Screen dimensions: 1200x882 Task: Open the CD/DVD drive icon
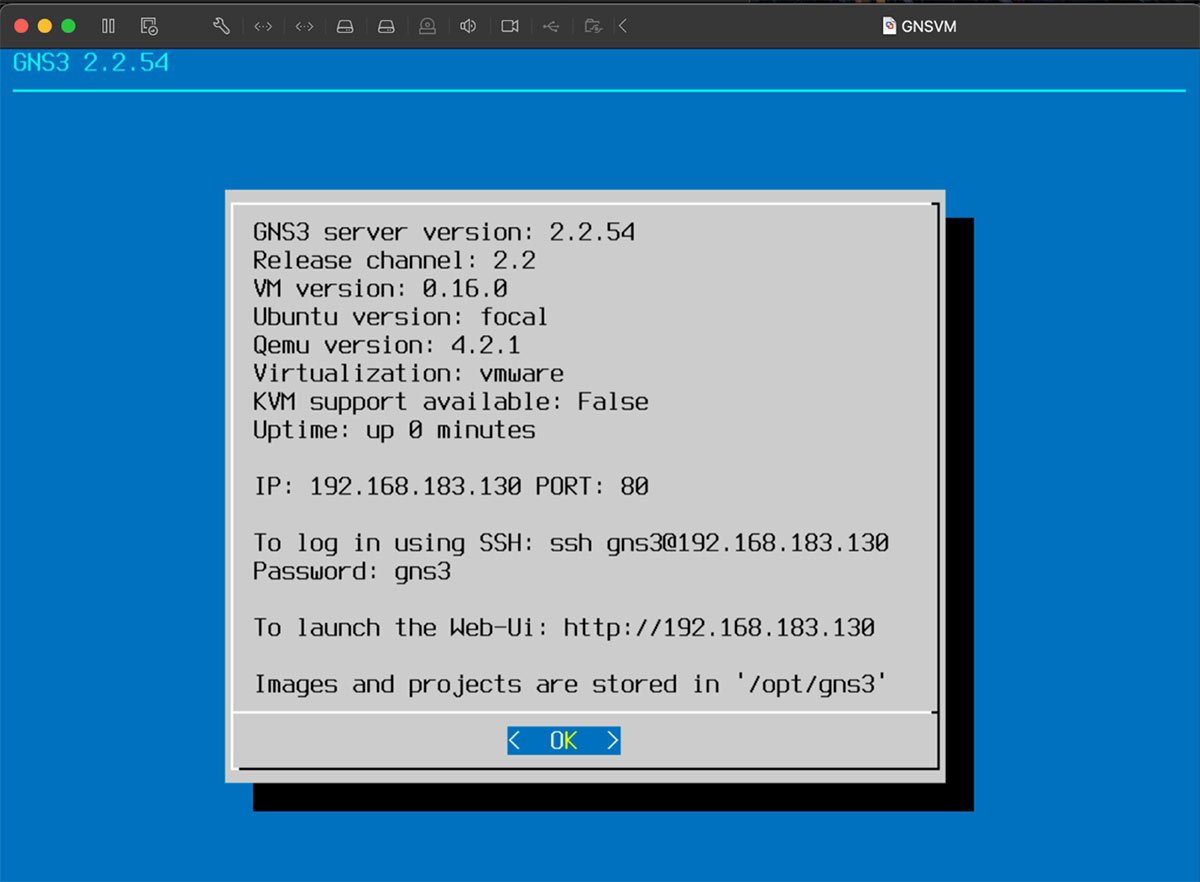click(427, 26)
